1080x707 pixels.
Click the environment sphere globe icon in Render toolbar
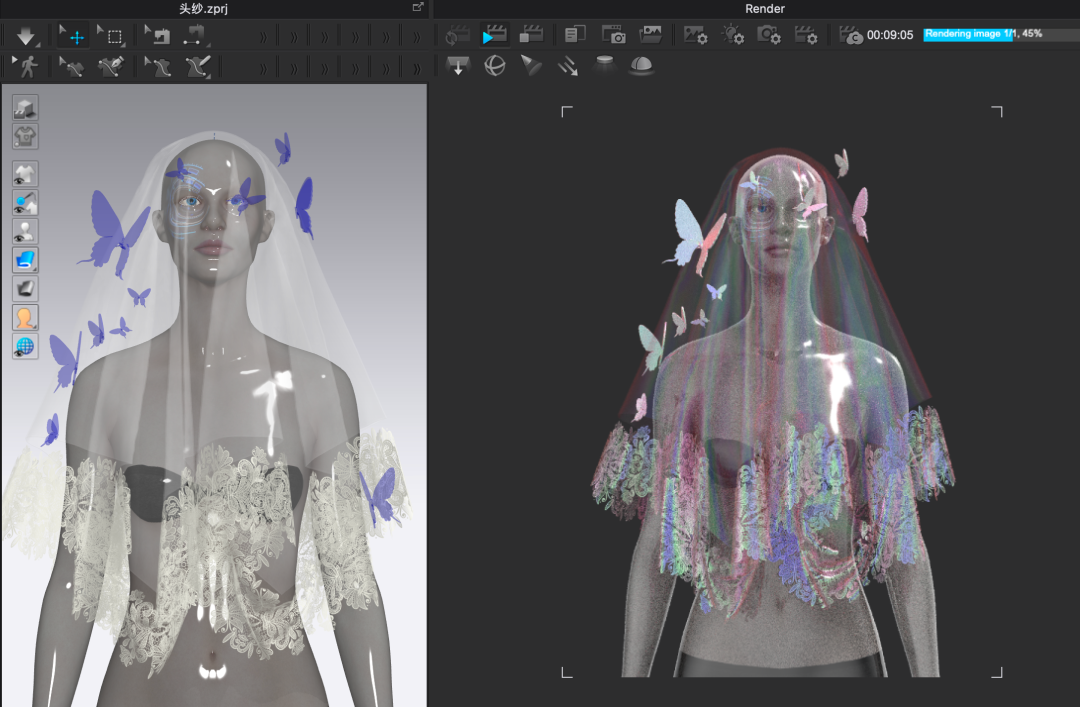[495, 65]
